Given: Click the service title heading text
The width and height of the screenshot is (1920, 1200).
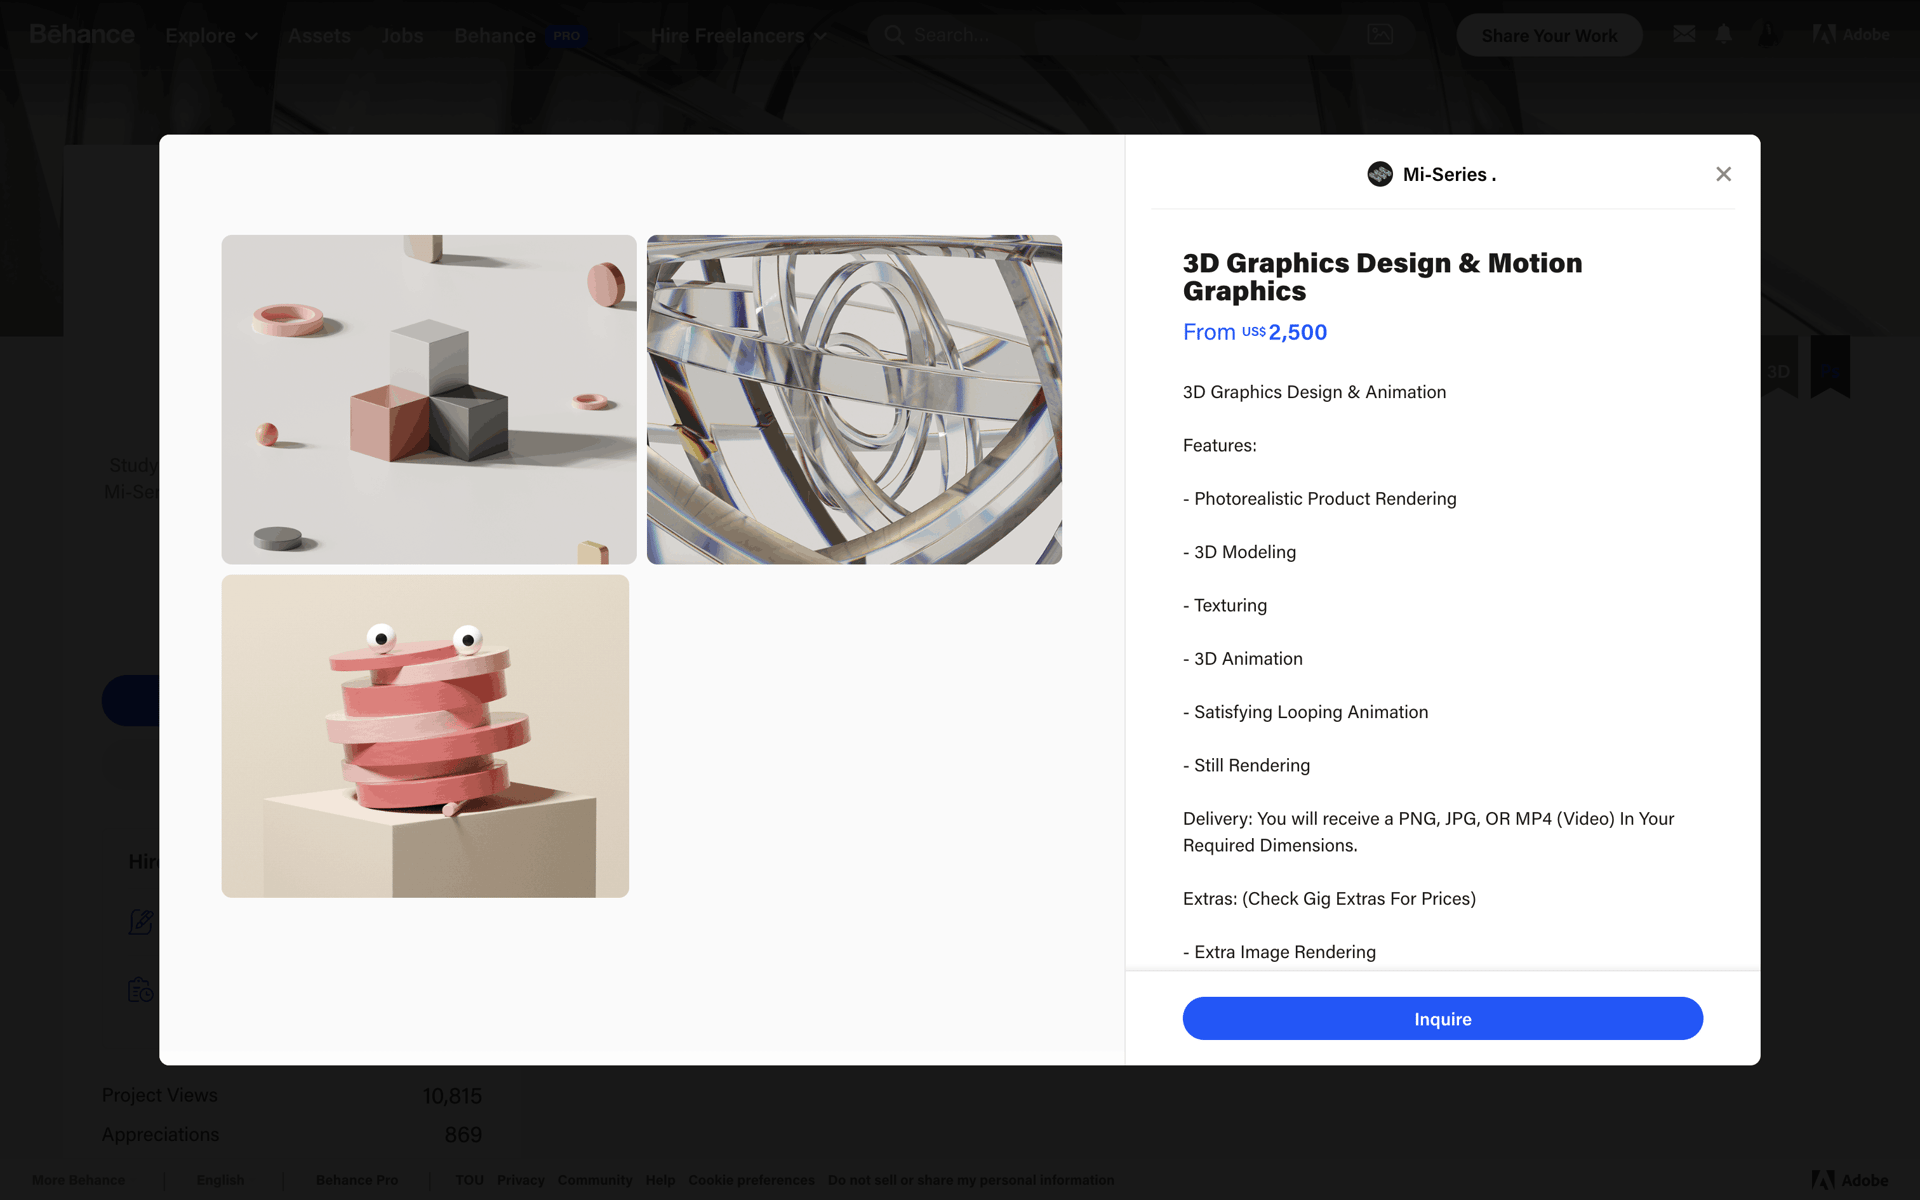Looking at the screenshot, I should click(x=1382, y=277).
